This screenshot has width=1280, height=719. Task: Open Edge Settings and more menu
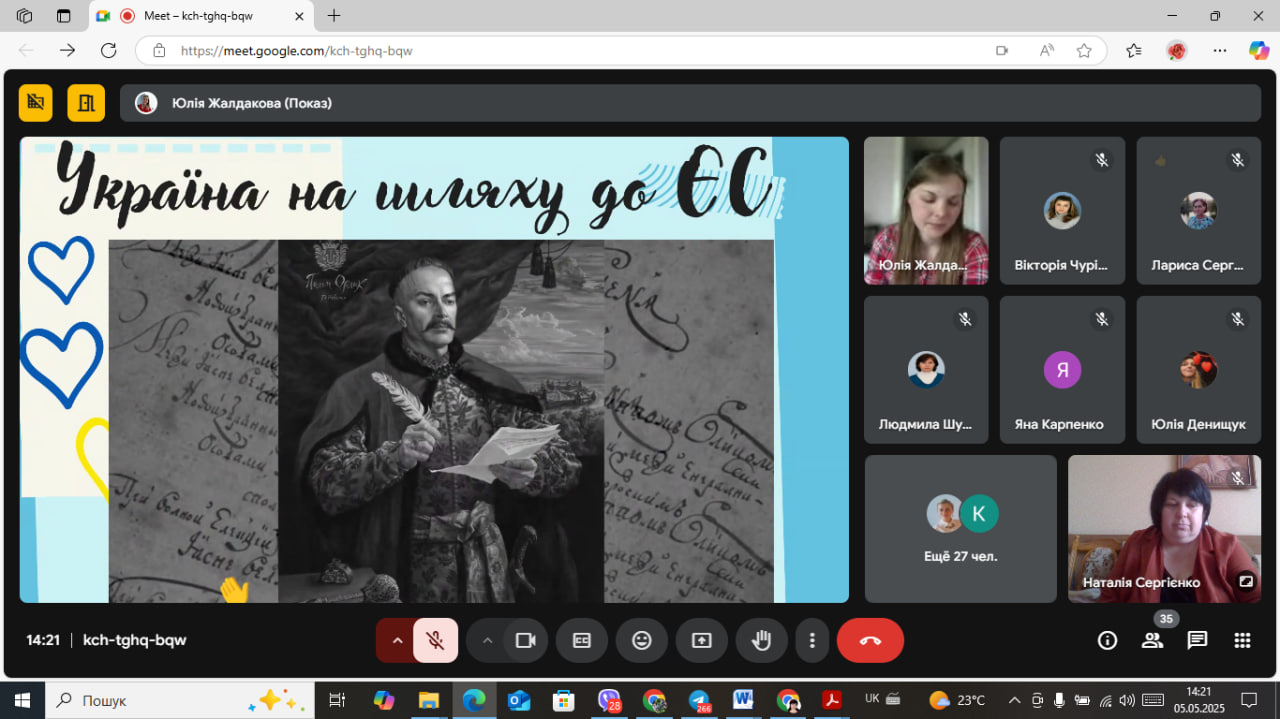(1219, 50)
